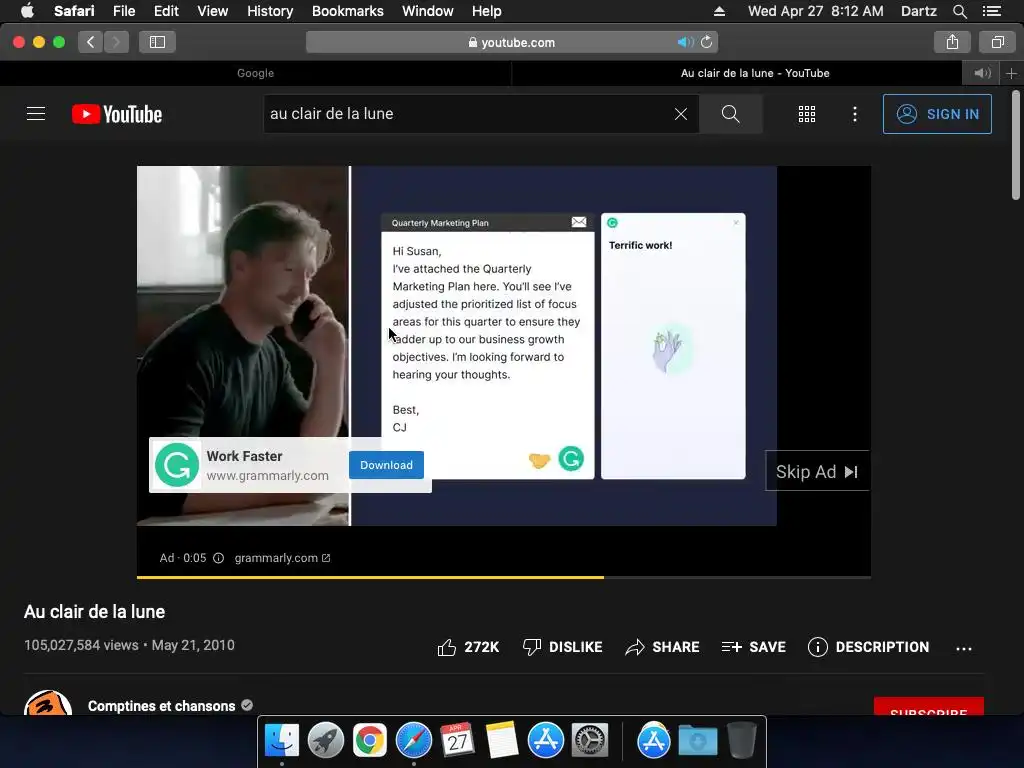This screenshot has height=768, width=1024.
Task: Open more actions ellipsis under video
Action: point(963,648)
